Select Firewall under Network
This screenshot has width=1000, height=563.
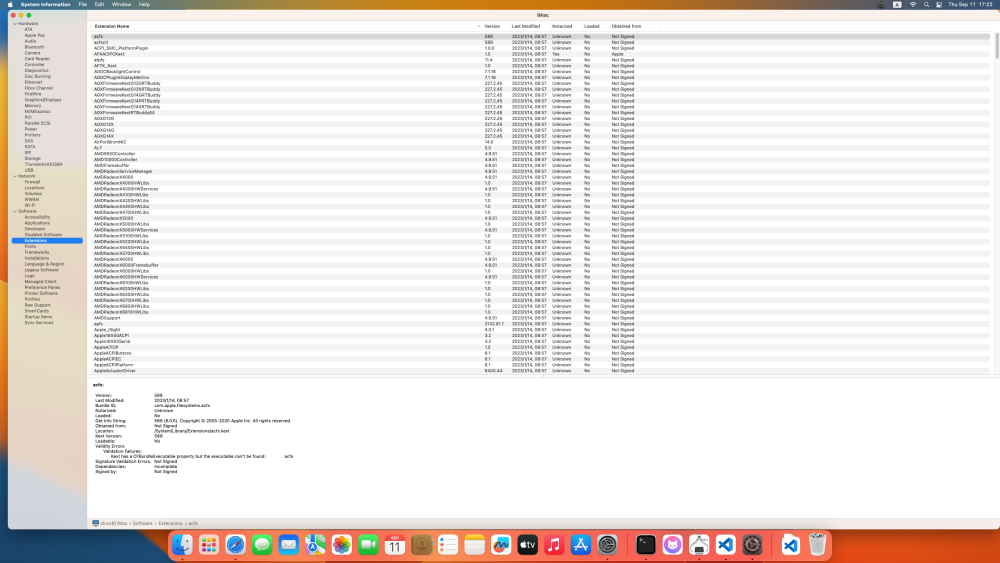tap(32, 182)
